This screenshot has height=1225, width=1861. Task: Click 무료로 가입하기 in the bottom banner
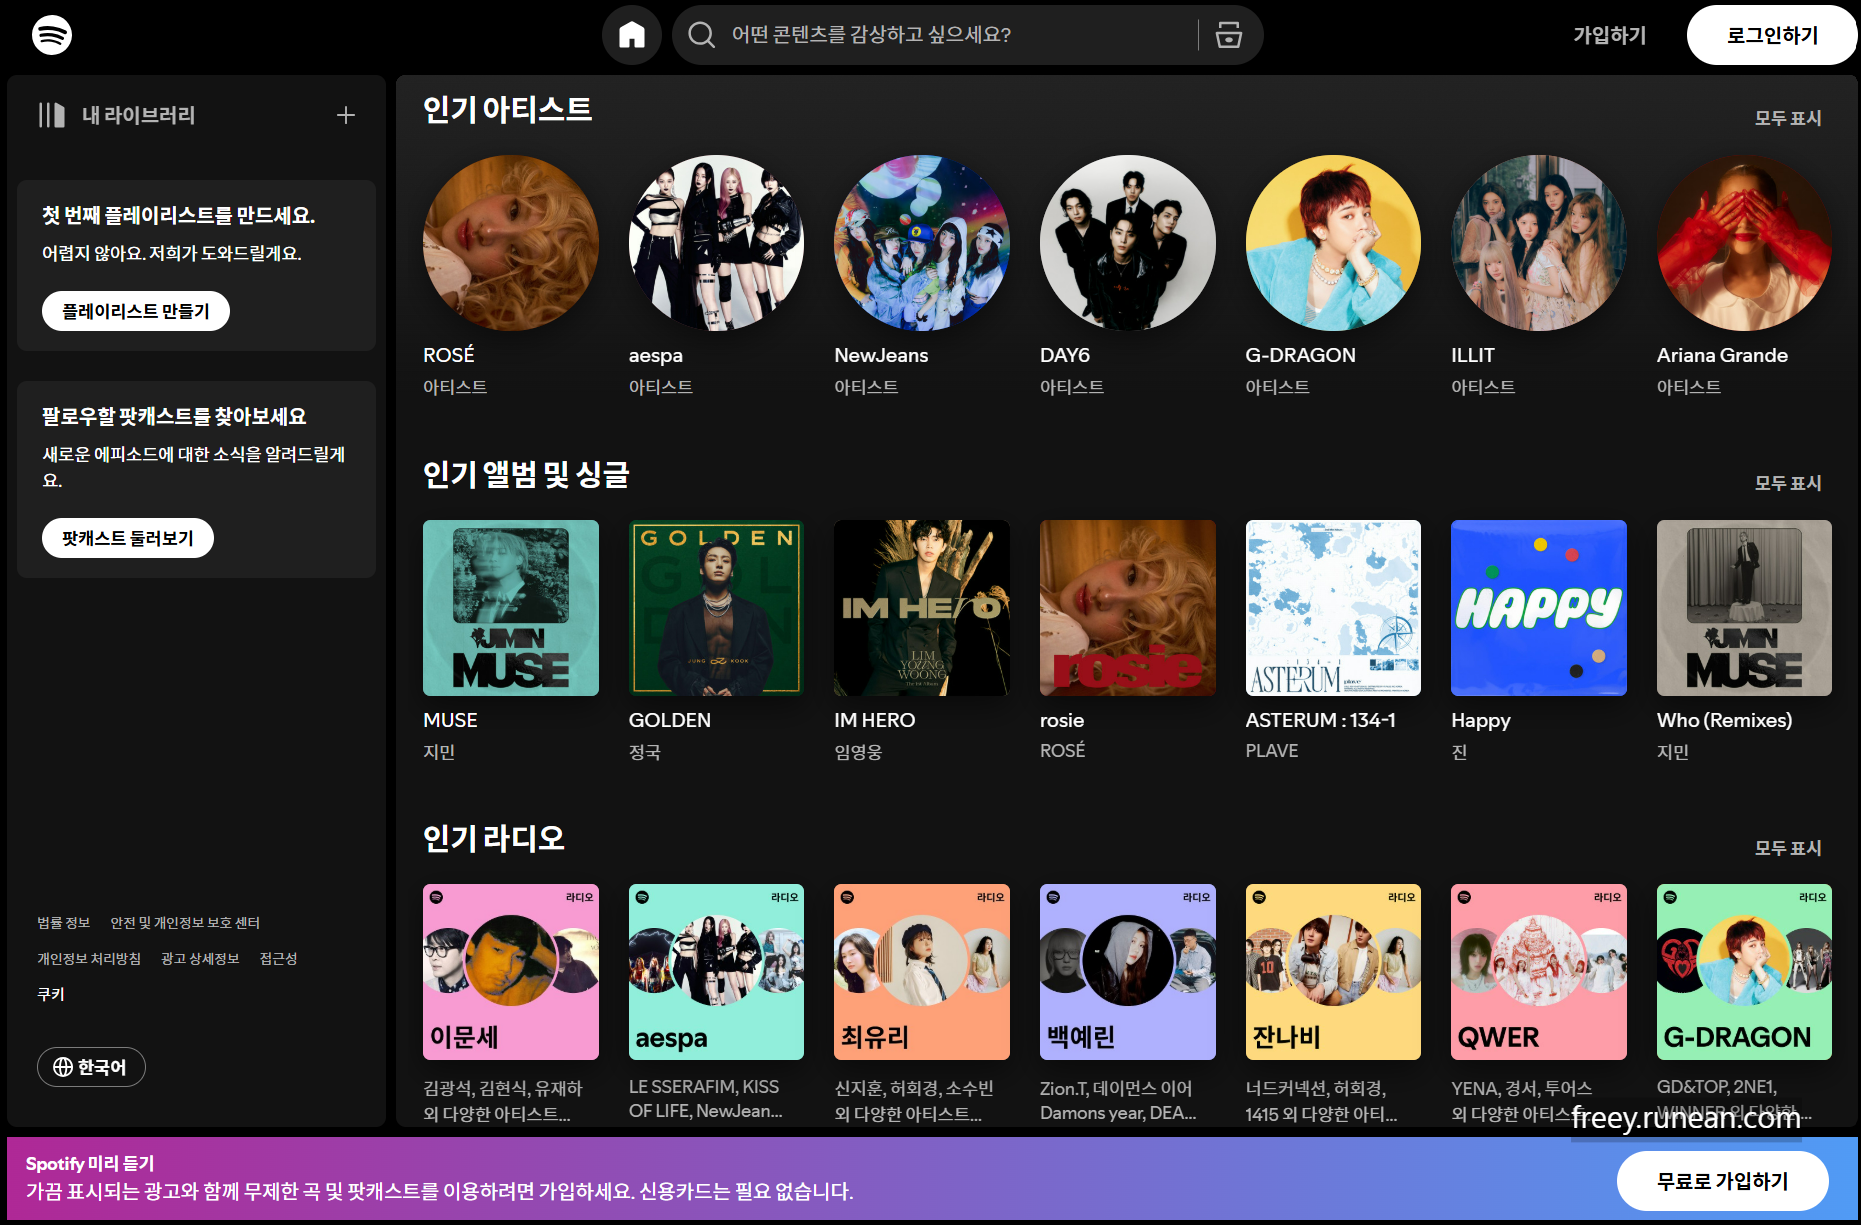[x=1722, y=1180]
